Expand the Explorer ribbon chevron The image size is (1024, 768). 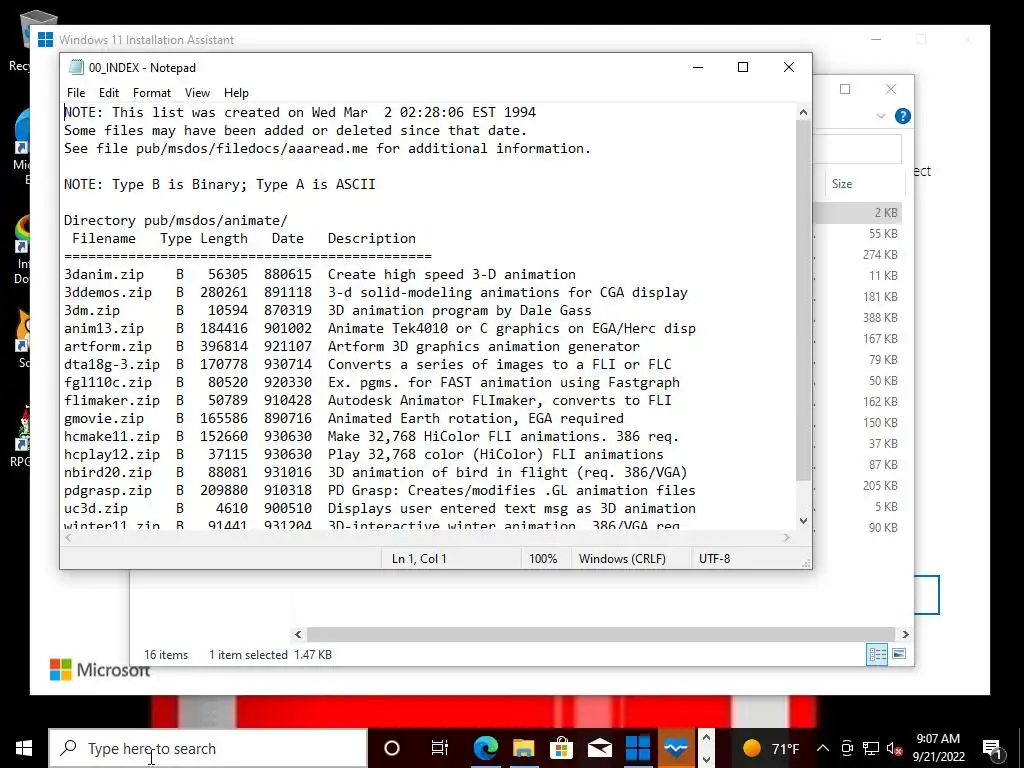880,116
